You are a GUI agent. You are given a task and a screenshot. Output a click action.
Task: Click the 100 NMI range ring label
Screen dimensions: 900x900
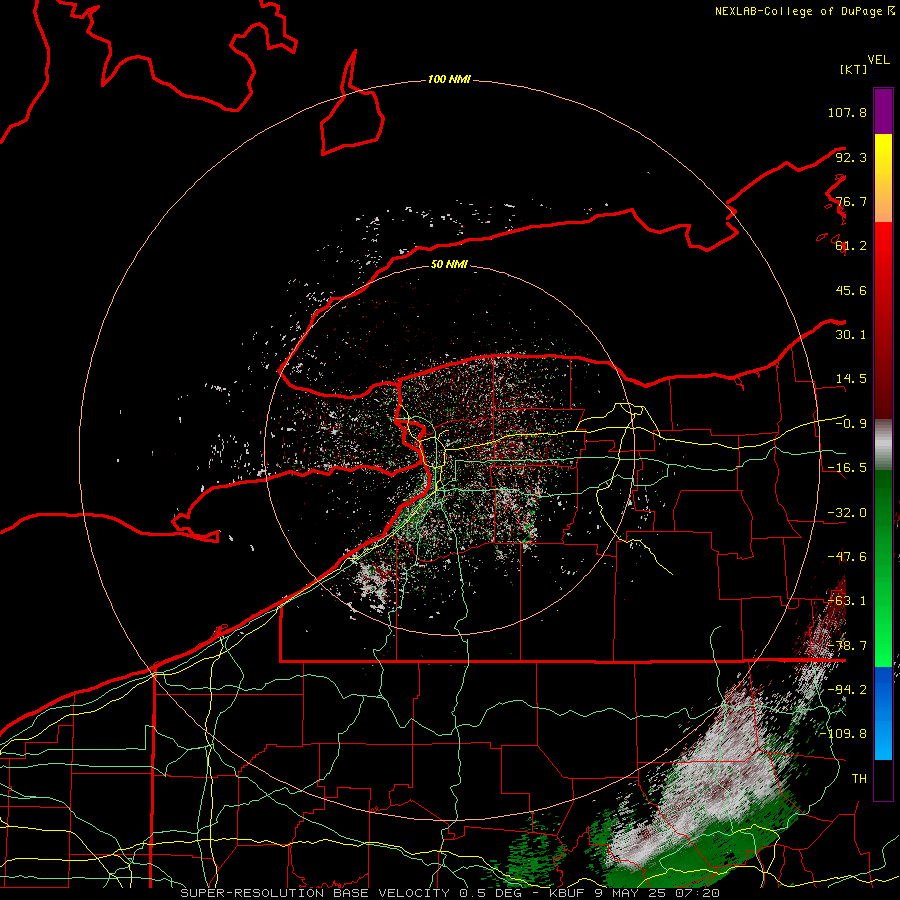coord(449,79)
